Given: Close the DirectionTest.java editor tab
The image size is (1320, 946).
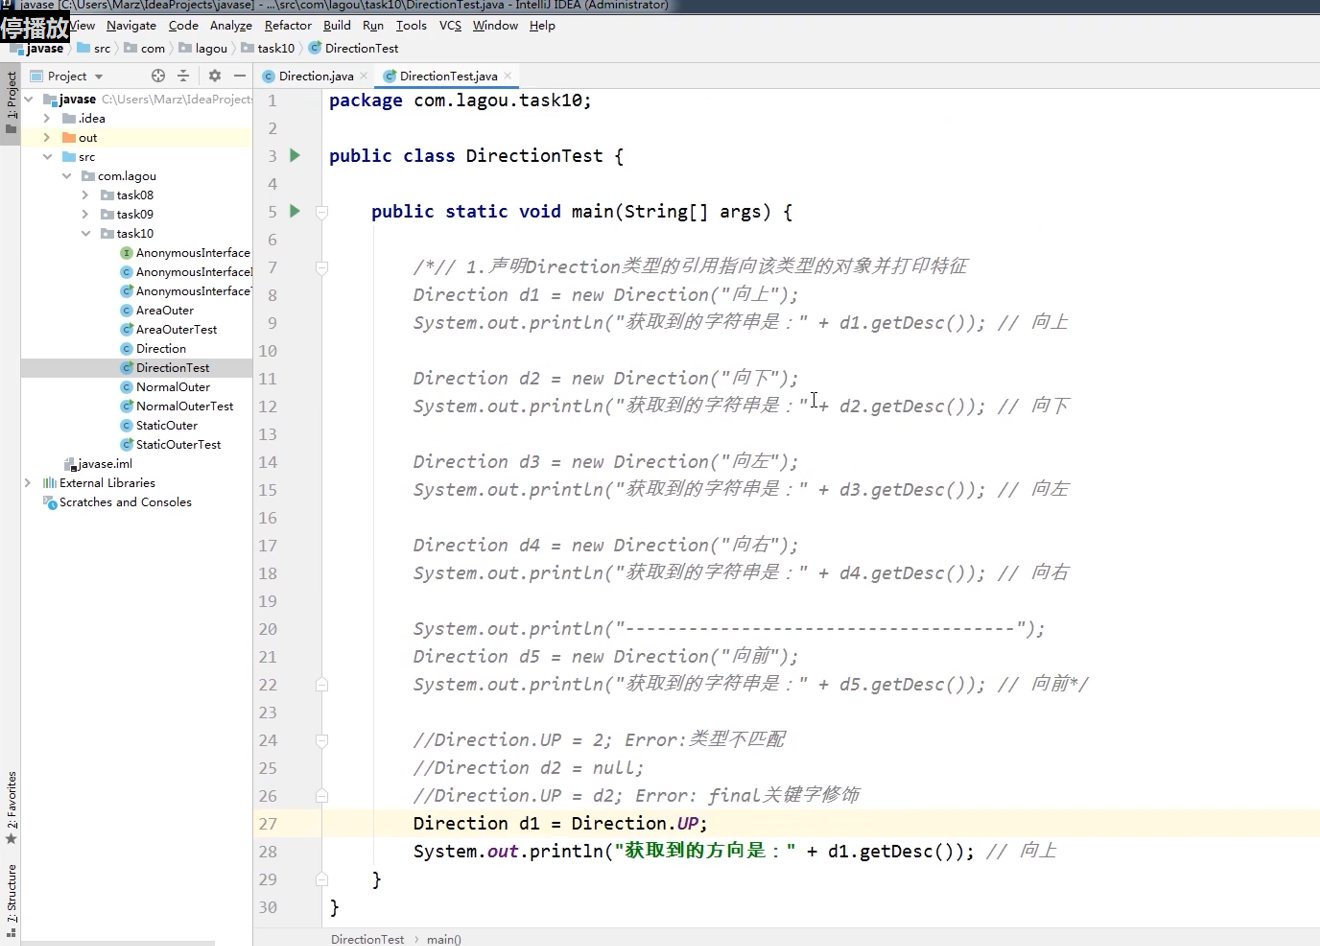Looking at the screenshot, I should click(508, 76).
